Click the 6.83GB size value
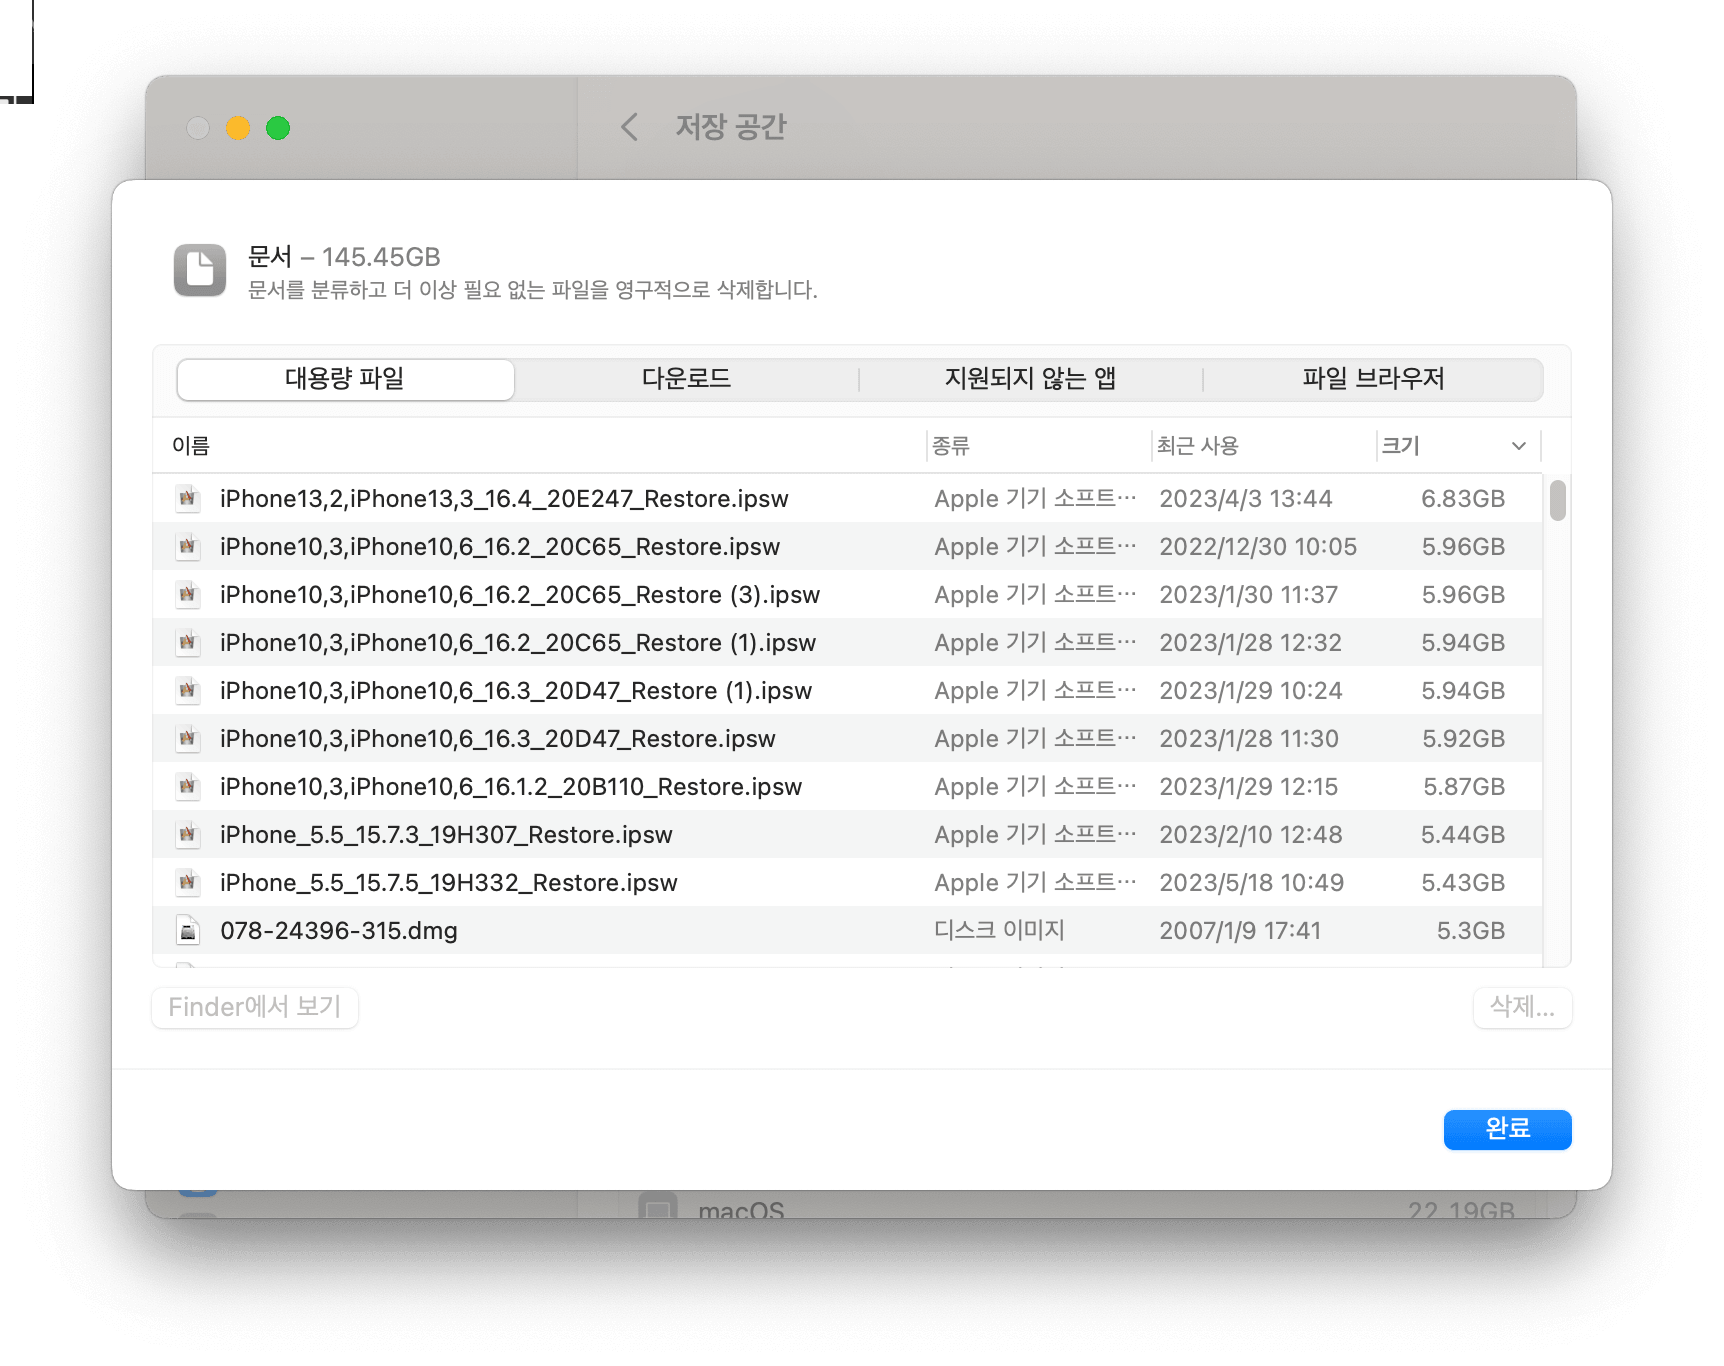1724x1366 pixels. tap(1463, 498)
